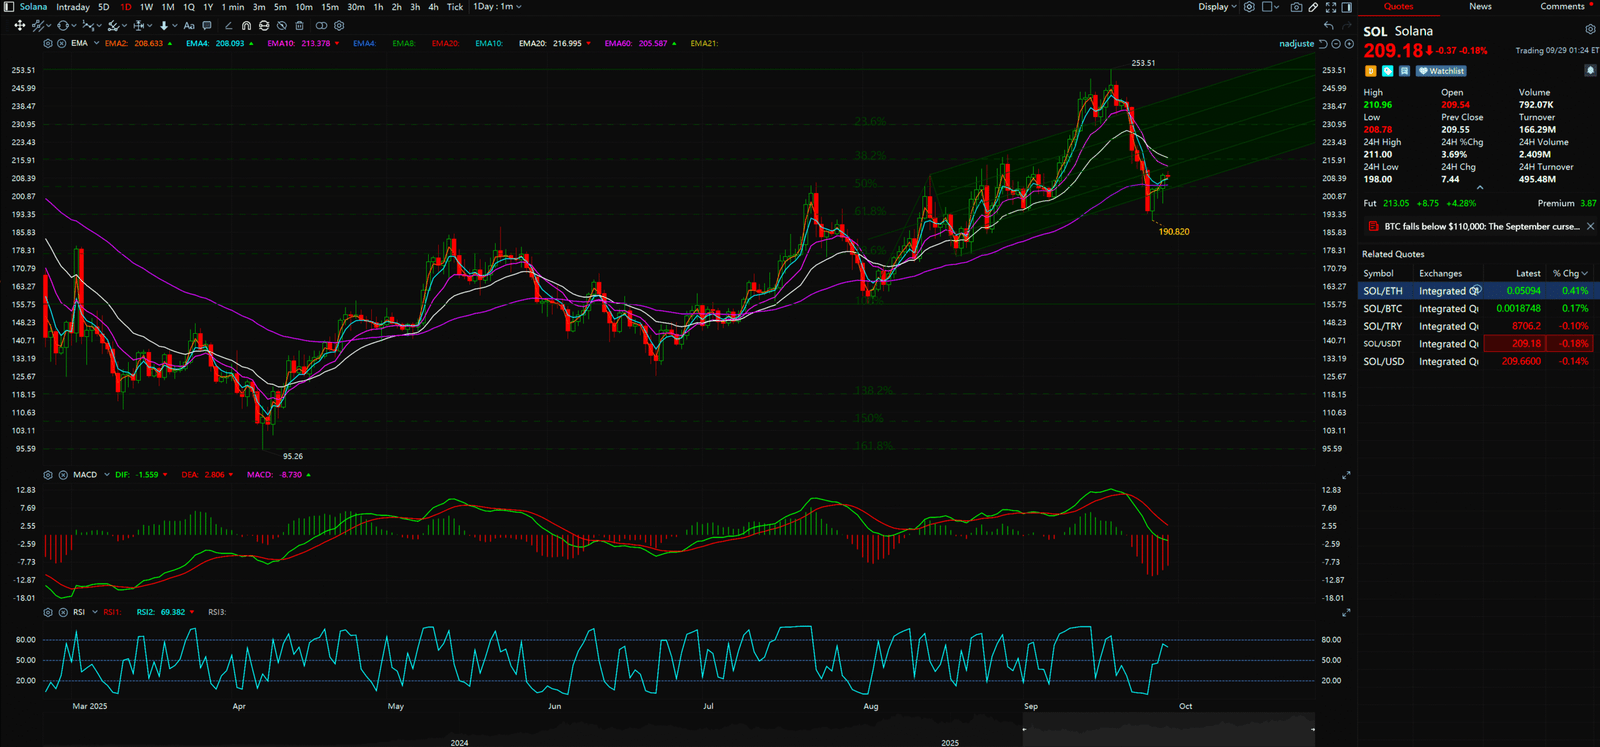Open MACD indicator settings gear
This screenshot has height=747, width=1600.
(48, 475)
